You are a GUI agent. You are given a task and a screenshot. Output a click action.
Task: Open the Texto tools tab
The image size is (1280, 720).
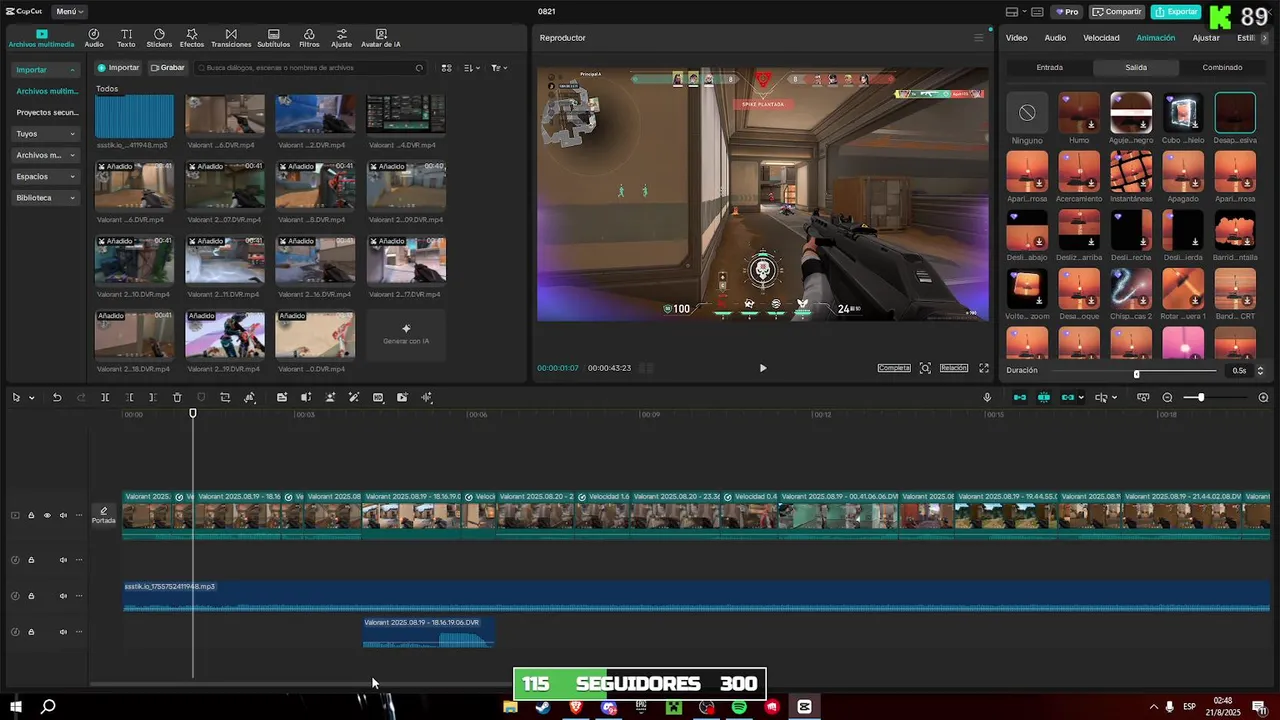click(126, 38)
